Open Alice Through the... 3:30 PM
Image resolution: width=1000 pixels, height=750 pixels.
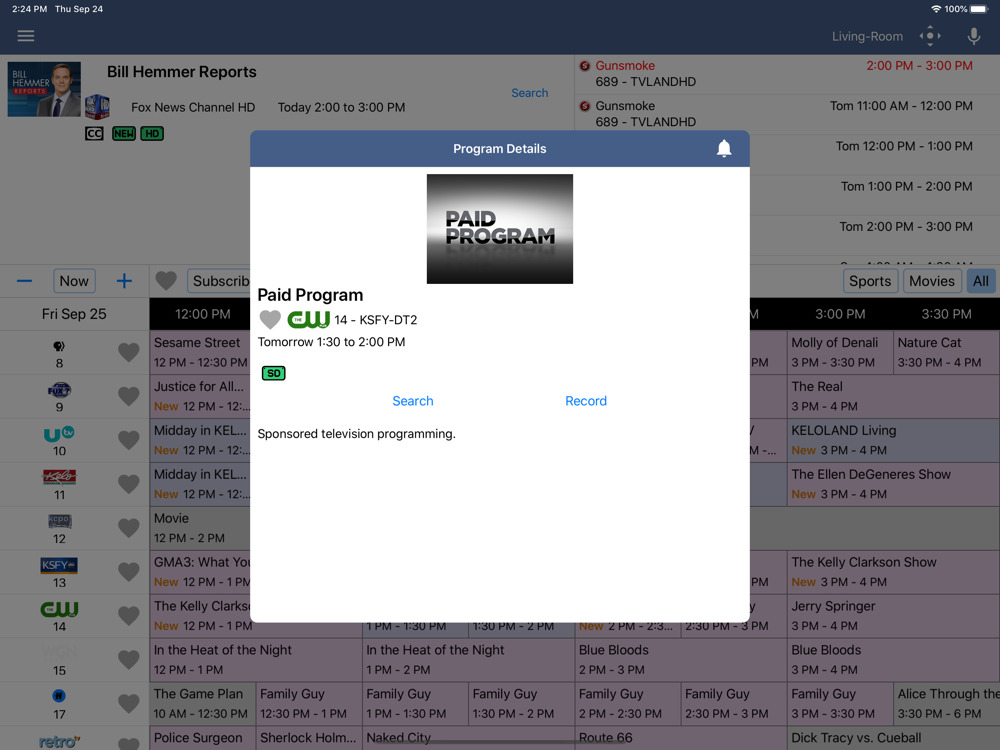point(946,704)
